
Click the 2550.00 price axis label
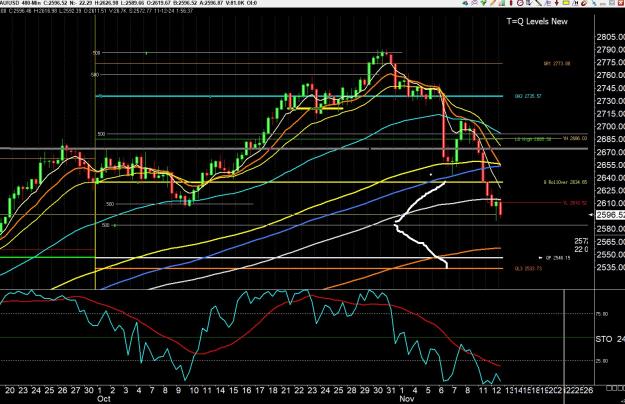coord(611,254)
